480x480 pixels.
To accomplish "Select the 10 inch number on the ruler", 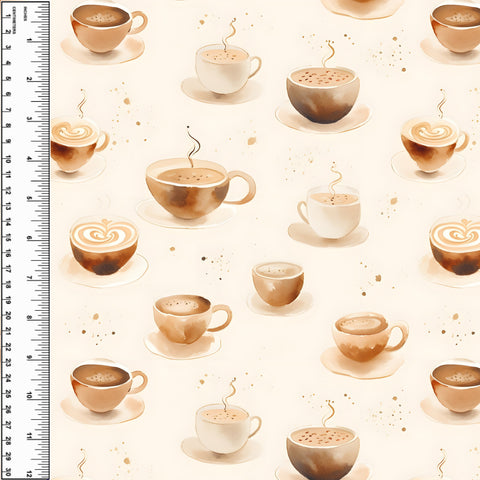I will point(30,396).
